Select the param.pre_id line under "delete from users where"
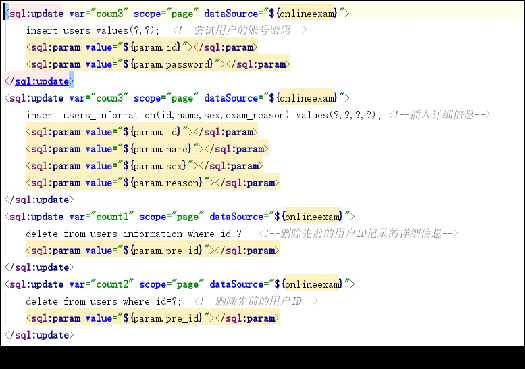The width and height of the screenshot is (525, 369). 152,318
